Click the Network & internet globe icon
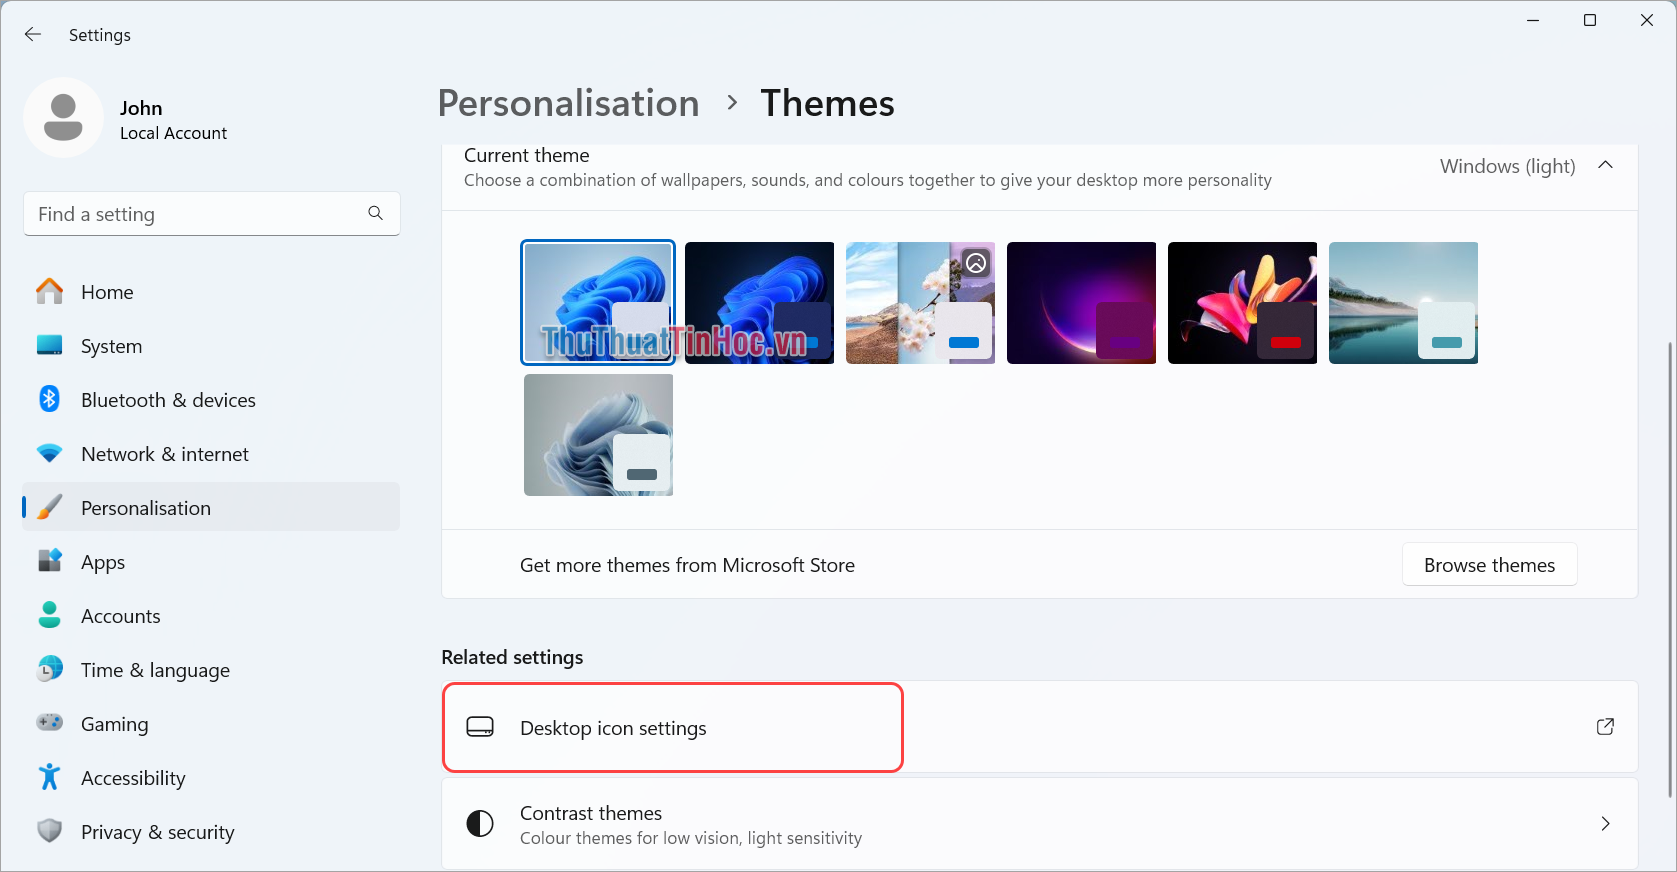The image size is (1677, 872). (49, 453)
